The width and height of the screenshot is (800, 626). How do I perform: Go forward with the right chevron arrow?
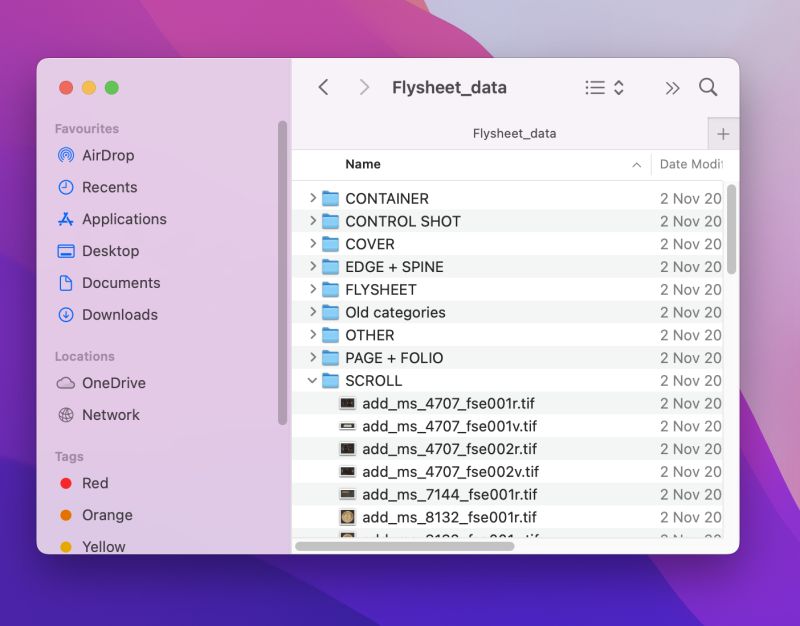click(364, 87)
